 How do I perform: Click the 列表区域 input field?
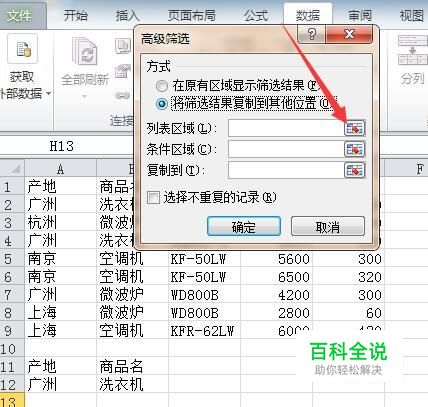[286, 128]
